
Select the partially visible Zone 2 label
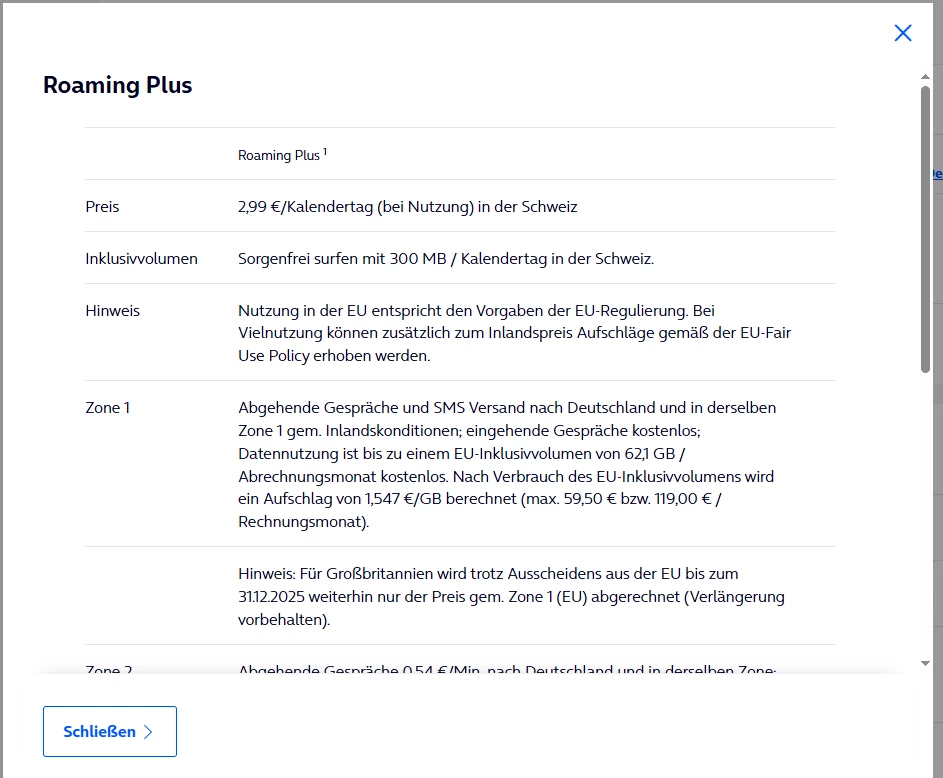click(x=109, y=670)
